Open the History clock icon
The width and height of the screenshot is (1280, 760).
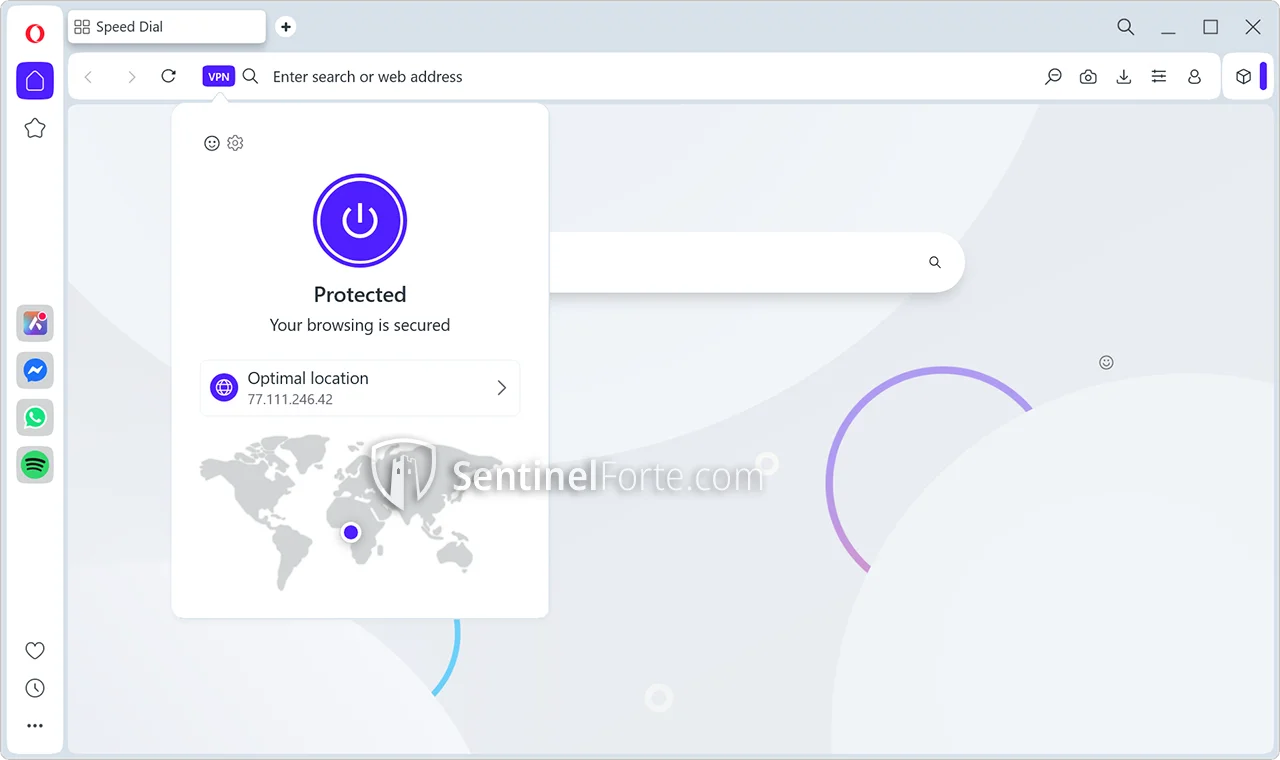(x=35, y=688)
